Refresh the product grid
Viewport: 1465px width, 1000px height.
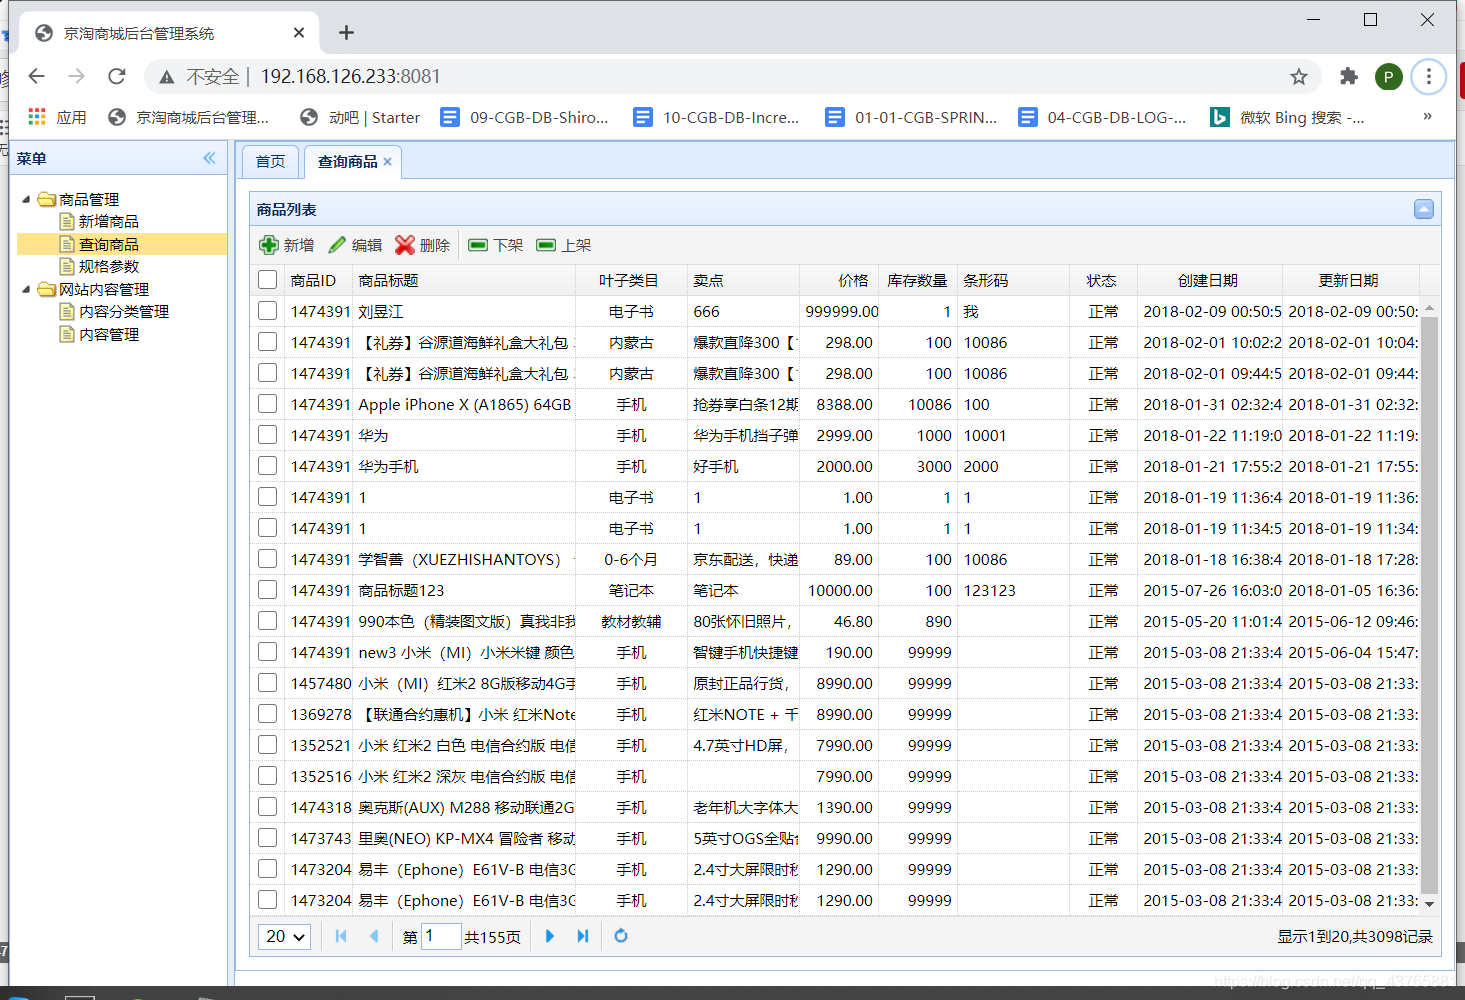[621, 936]
